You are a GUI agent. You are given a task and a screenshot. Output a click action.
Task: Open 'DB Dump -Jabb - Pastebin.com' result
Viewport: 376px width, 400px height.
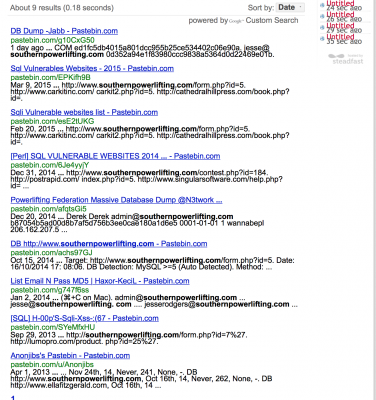pos(64,31)
